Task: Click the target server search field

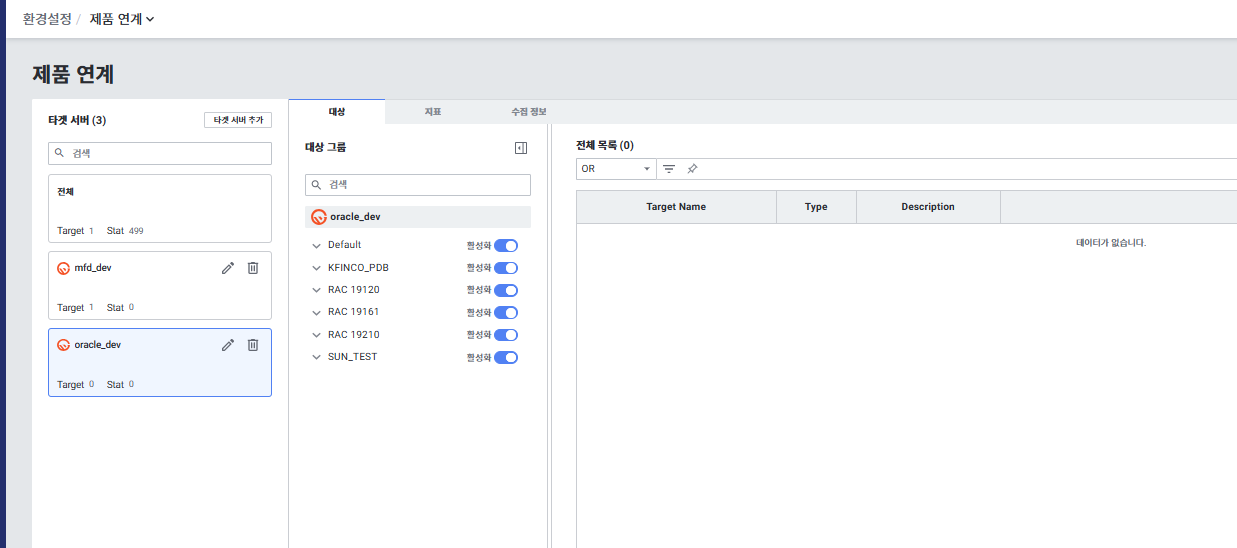Action: click(x=160, y=153)
